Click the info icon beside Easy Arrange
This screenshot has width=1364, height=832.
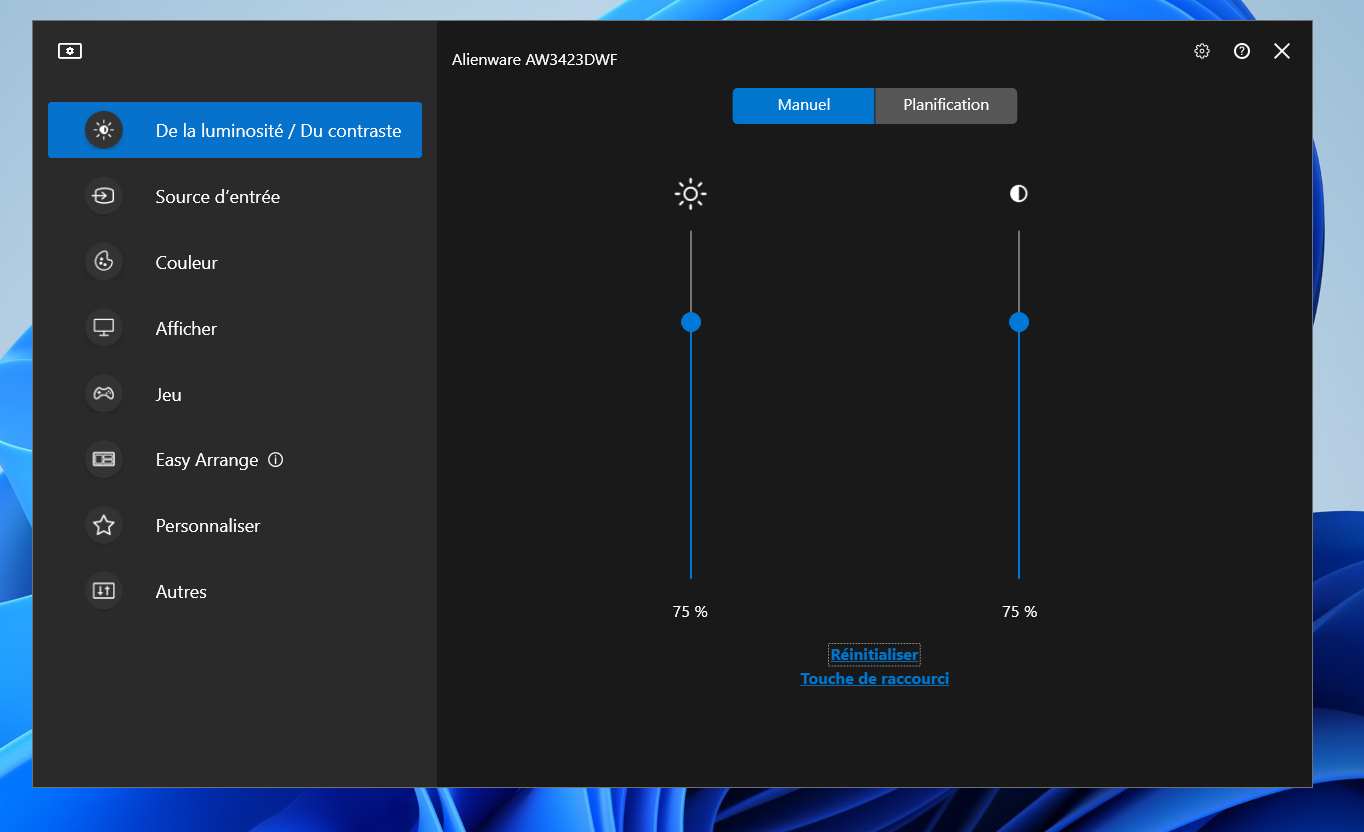pyautogui.click(x=276, y=460)
